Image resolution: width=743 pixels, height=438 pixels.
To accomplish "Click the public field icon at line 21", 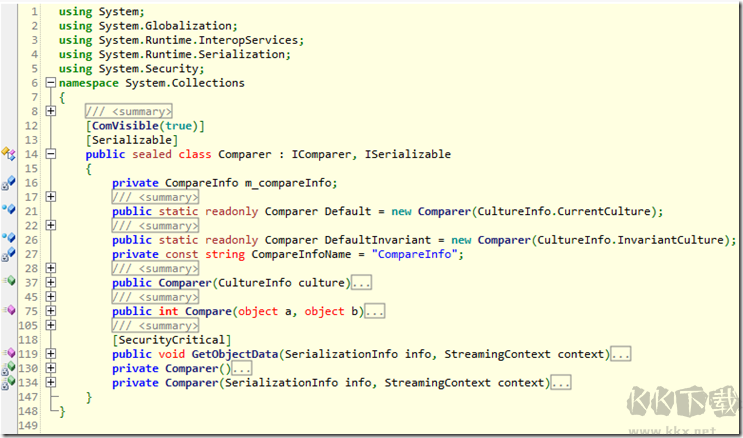I will pyautogui.click(x=9, y=209).
